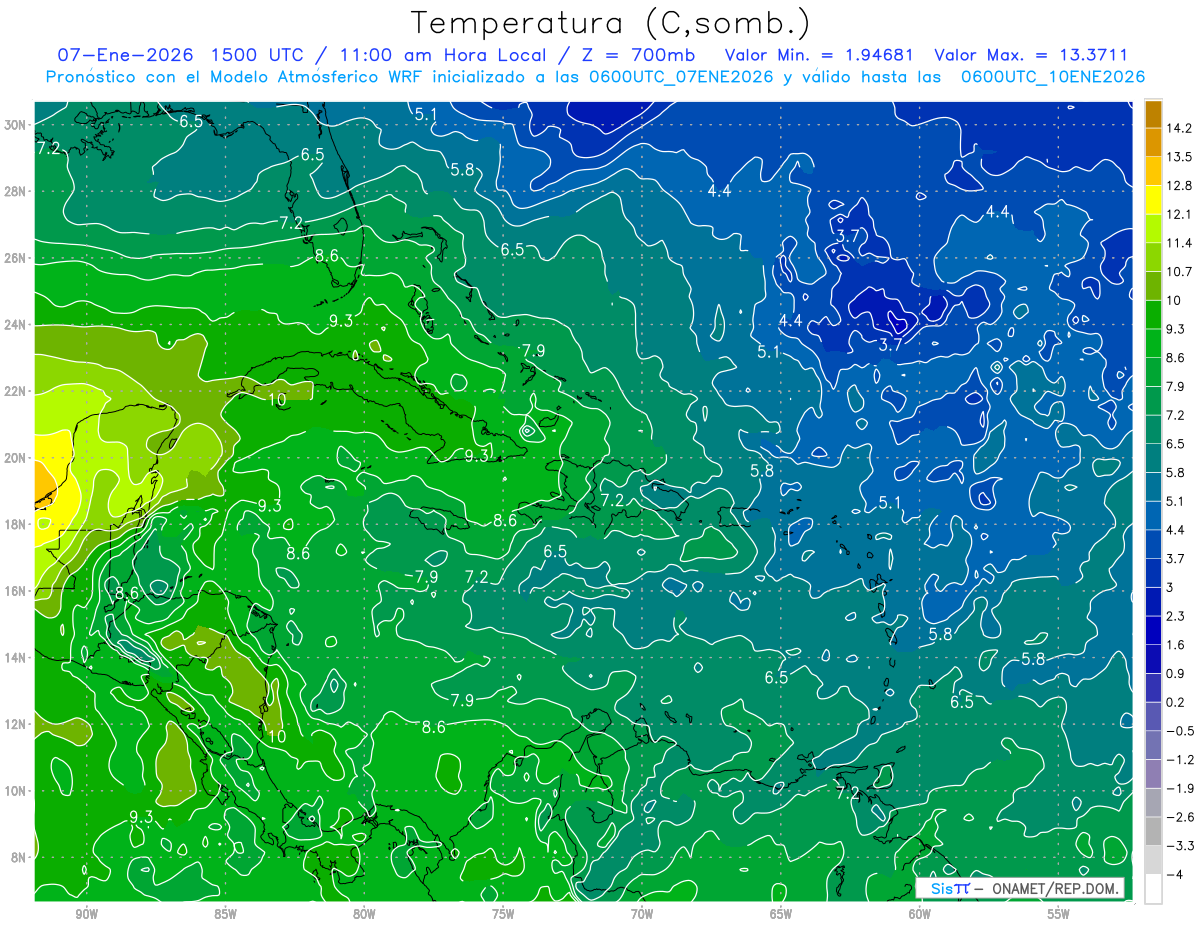Screen dimensions: 1200x927
Task: Click the "70W" longitude axis label
Action: tap(642, 914)
